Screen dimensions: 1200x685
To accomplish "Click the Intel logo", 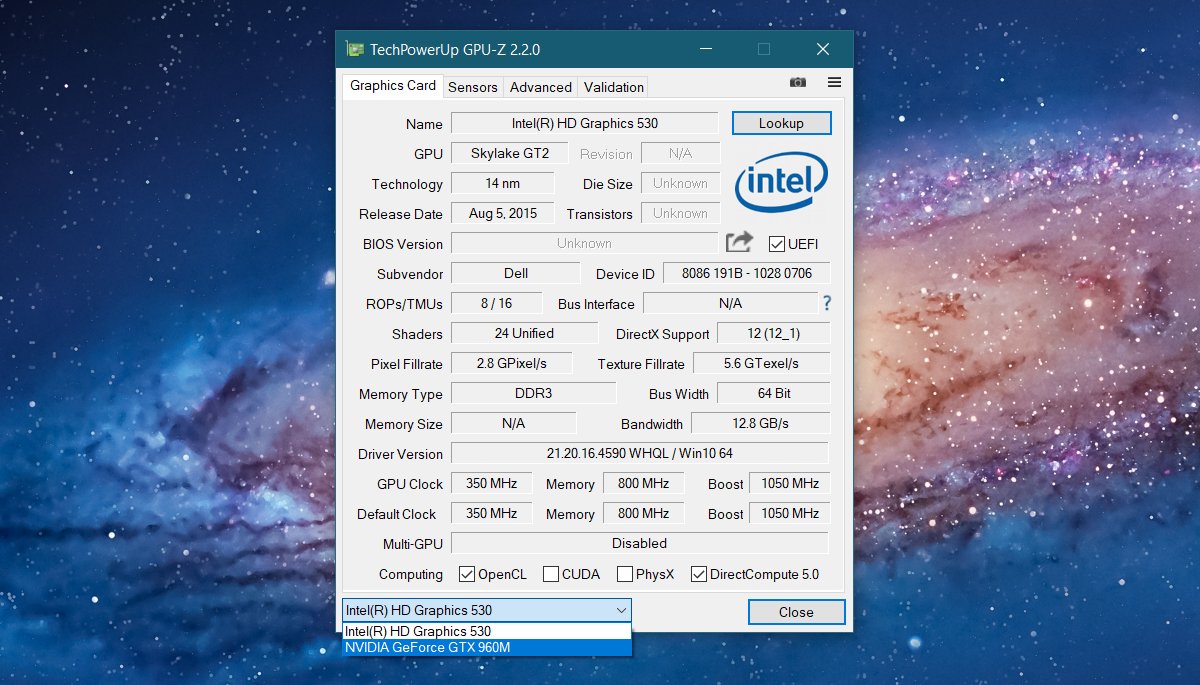I will 781,184.
